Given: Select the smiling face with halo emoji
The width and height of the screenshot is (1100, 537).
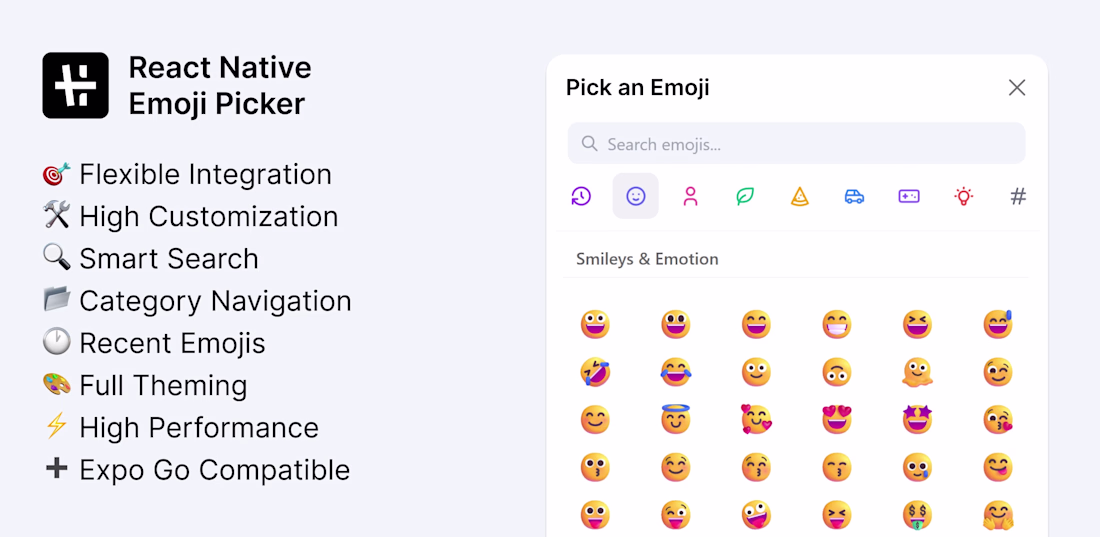Looking at the screenshot, I should coord(676,419).
